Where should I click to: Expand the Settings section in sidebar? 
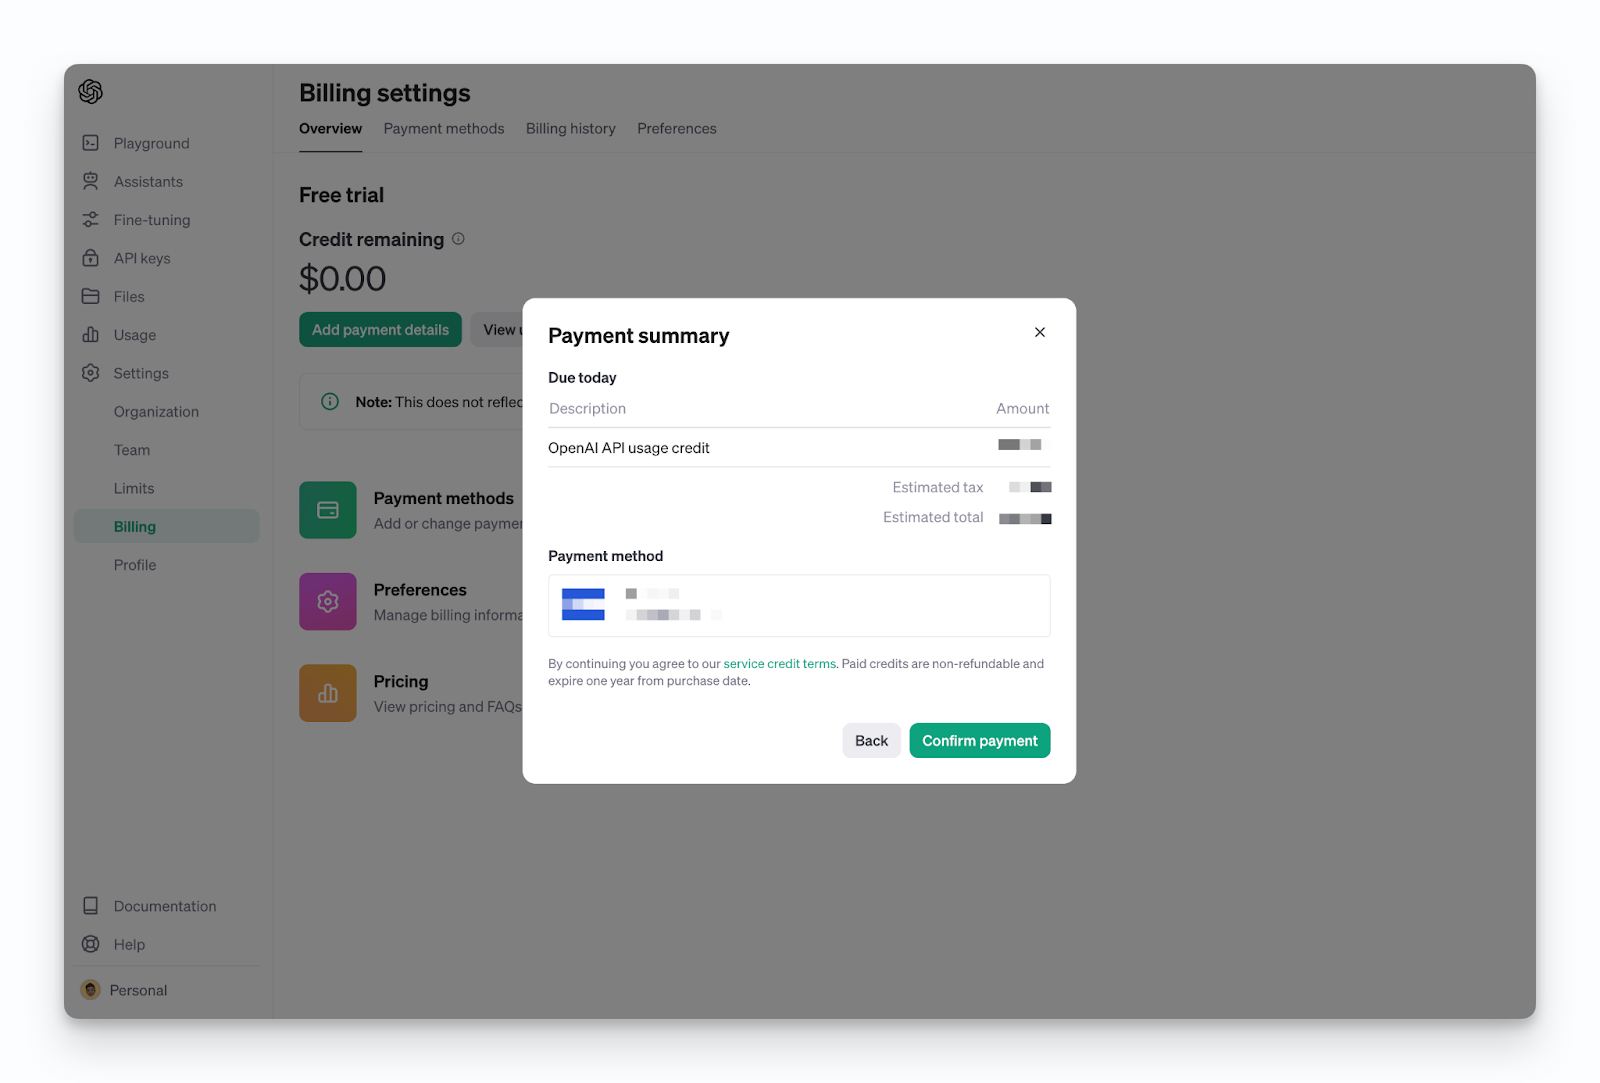point(141,373)
